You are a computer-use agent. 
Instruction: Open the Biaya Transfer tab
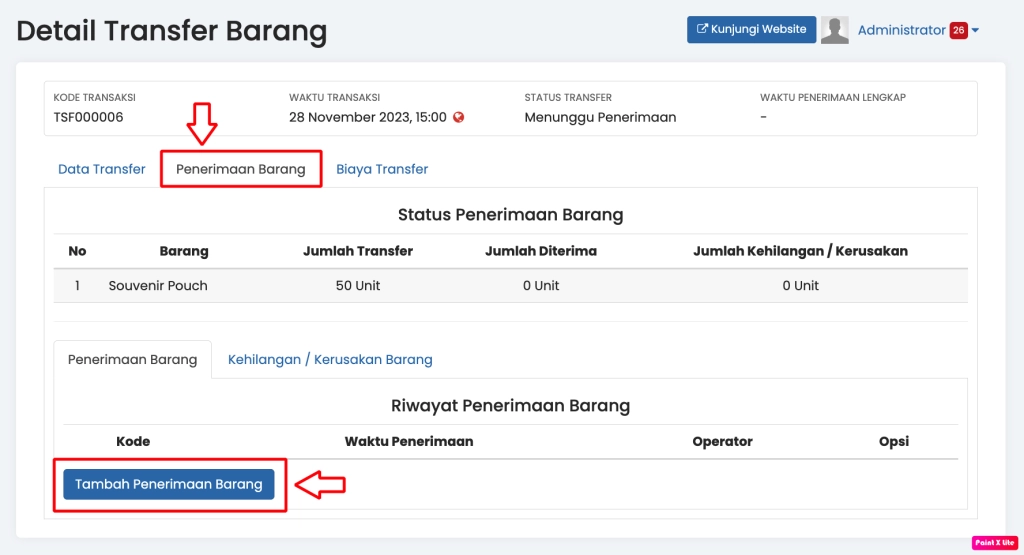coord(382,169)
